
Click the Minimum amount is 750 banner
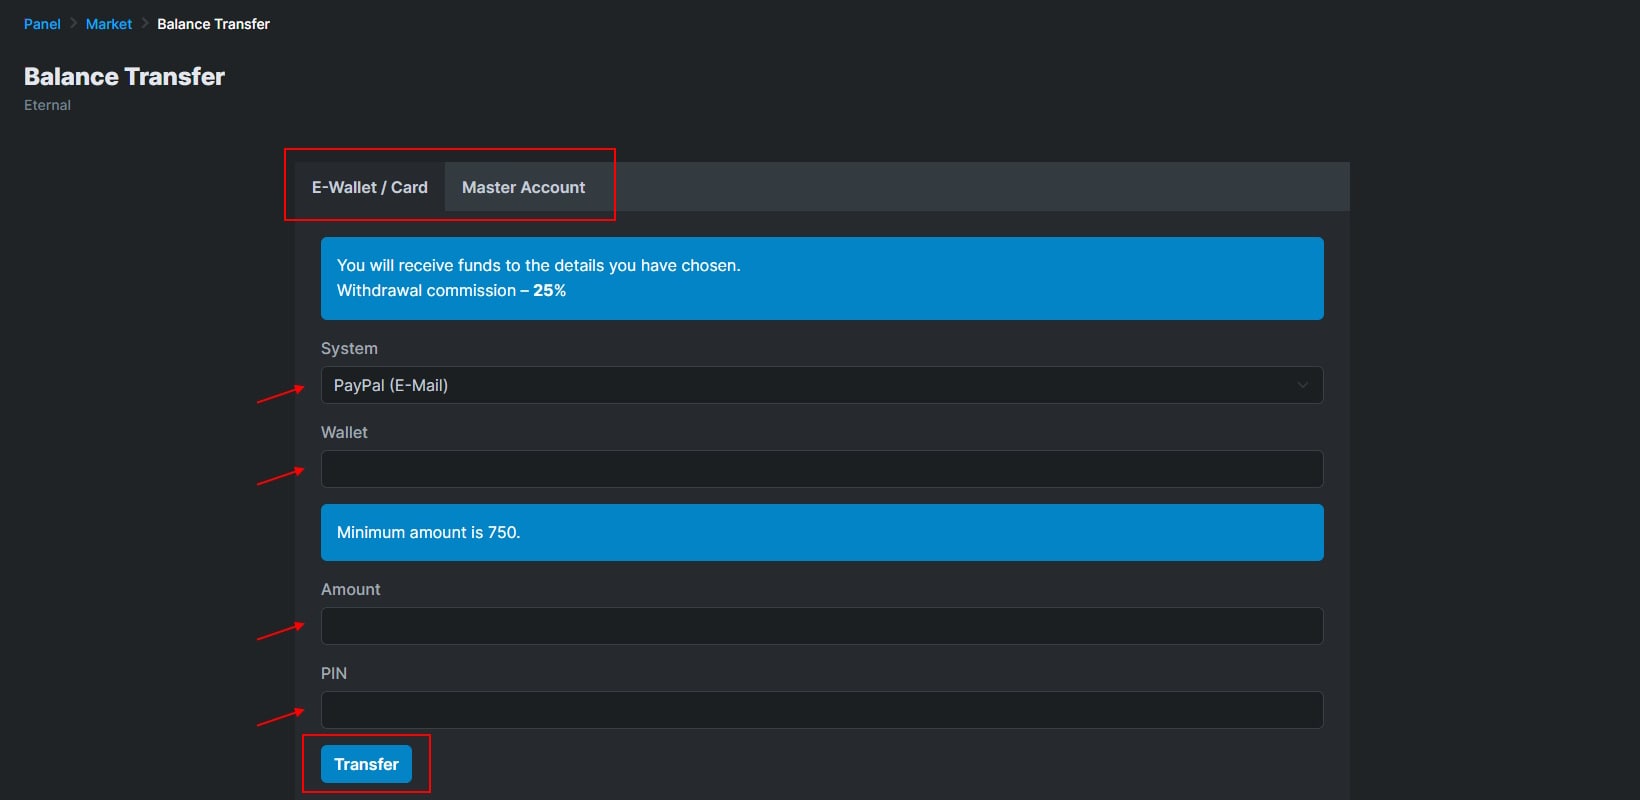[x=820, y=532]
